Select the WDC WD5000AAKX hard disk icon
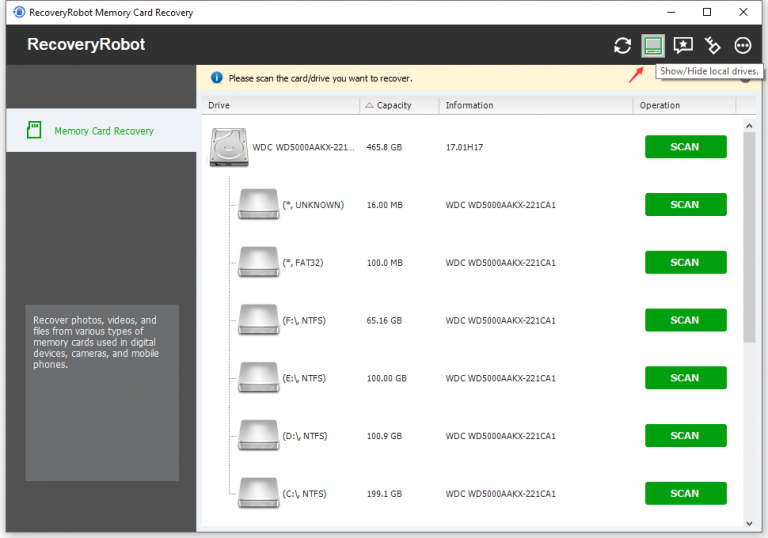 229,147
